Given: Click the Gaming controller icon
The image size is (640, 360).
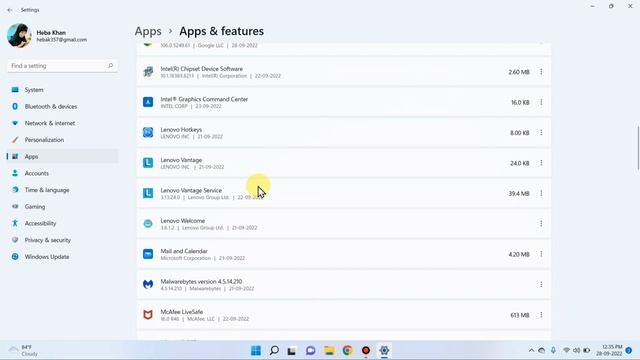Looking at the screenshot, I should coord(15,207).
